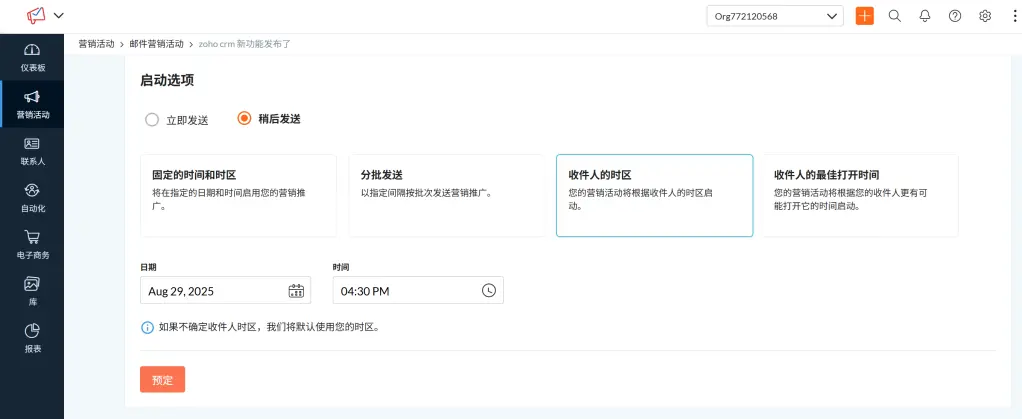Open the help question mark icon
The height and width of the screenshot is (419, 1022).
click(955, 16)
